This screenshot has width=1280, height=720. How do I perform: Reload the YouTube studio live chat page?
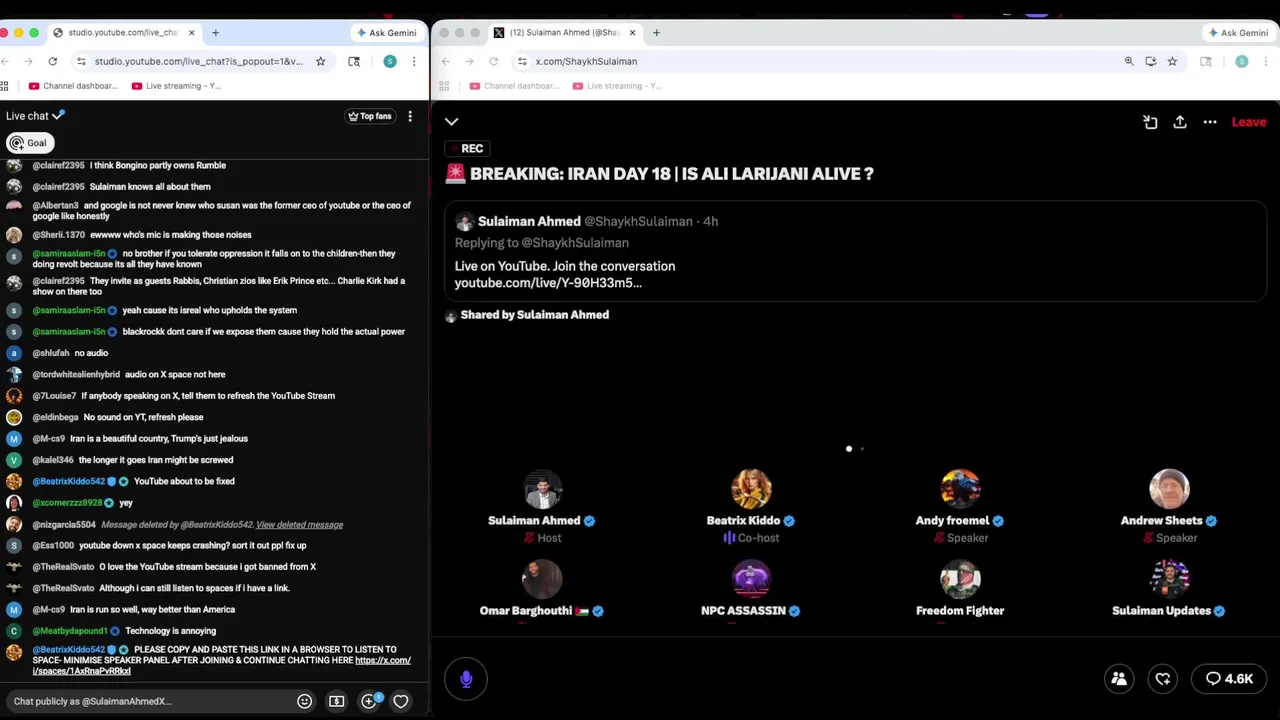[53, 62]
